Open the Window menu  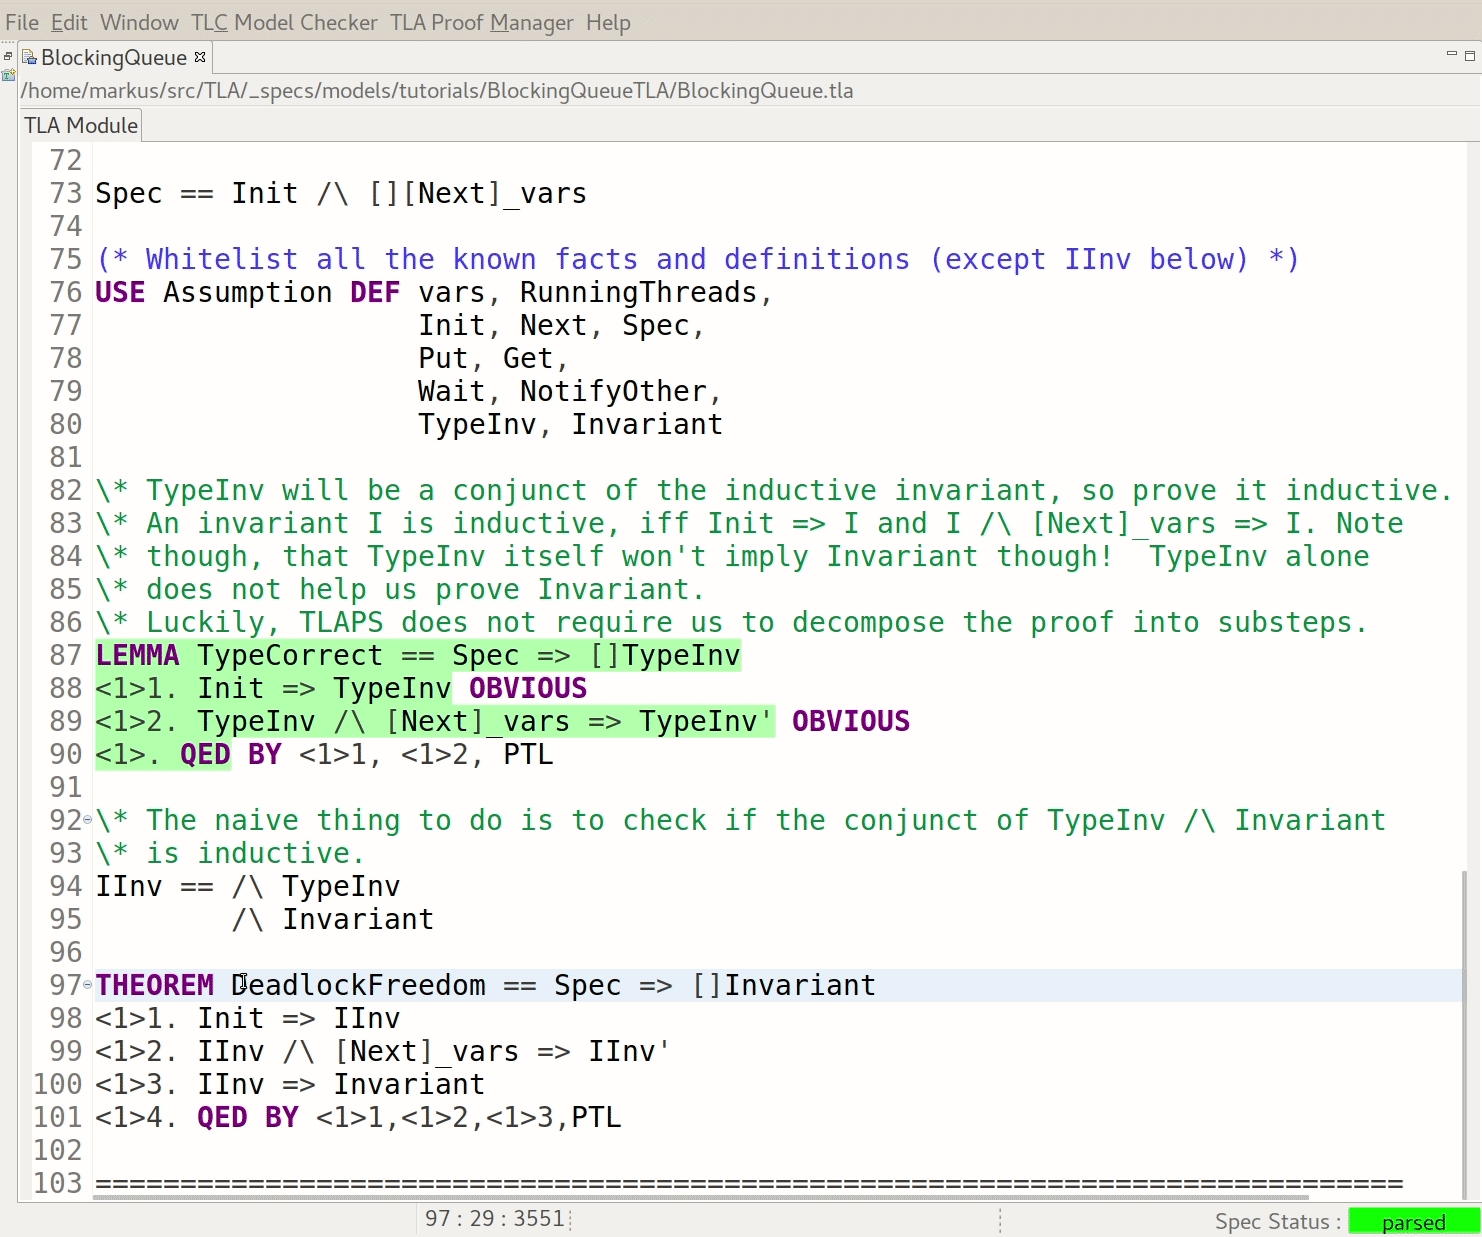click(139, 22)
